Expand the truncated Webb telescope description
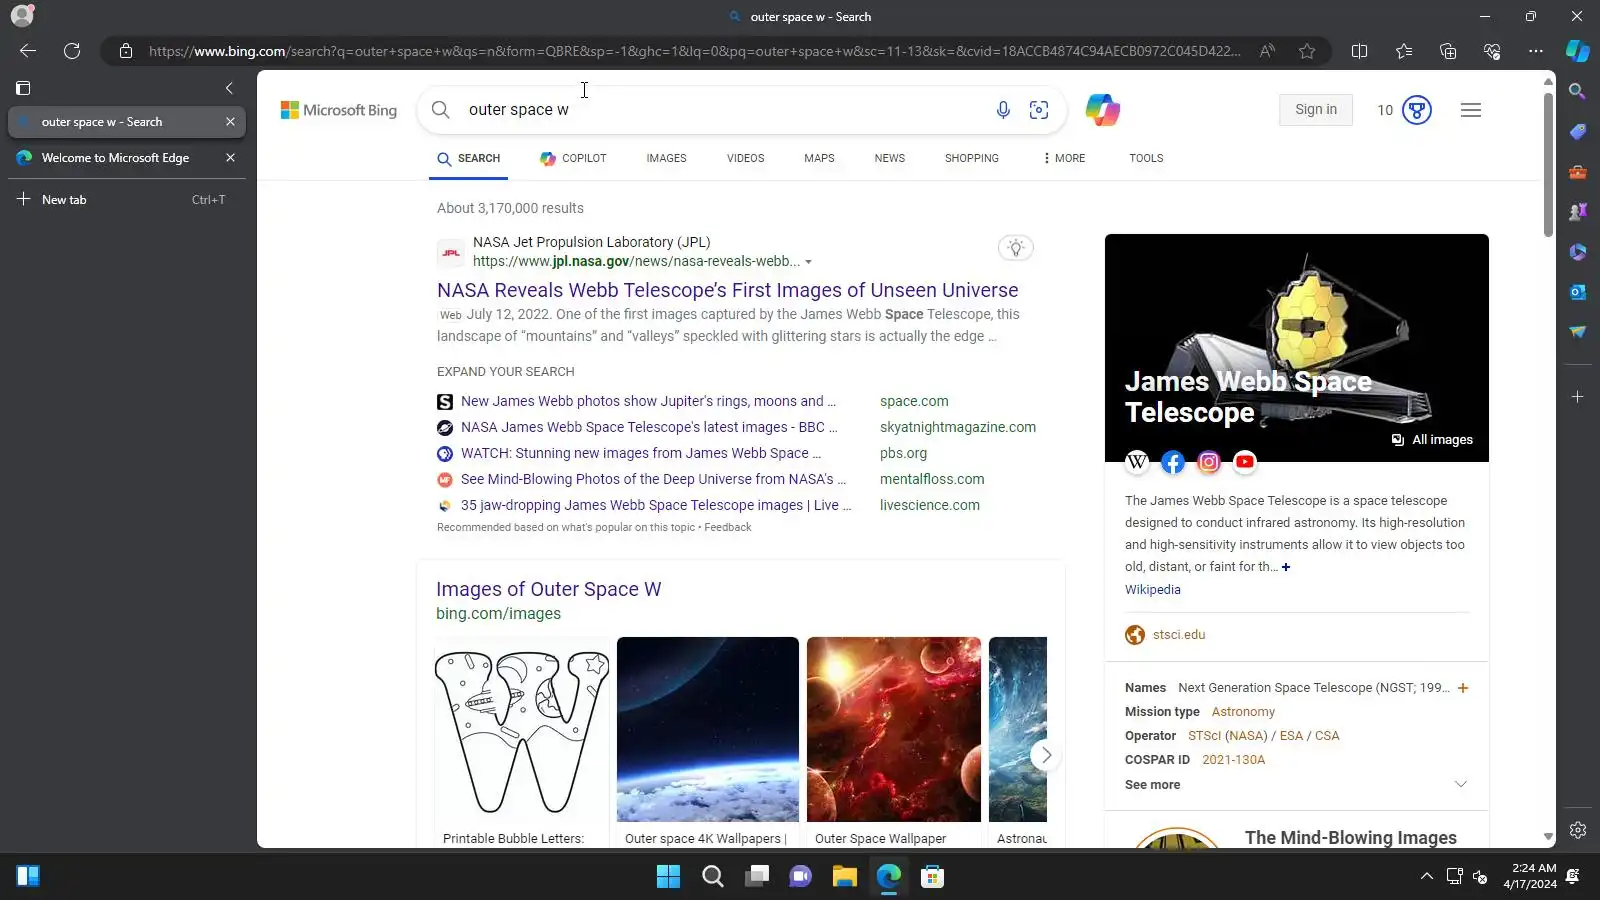The height and width of the screenshot is (900, 1600). [1286, 567]
